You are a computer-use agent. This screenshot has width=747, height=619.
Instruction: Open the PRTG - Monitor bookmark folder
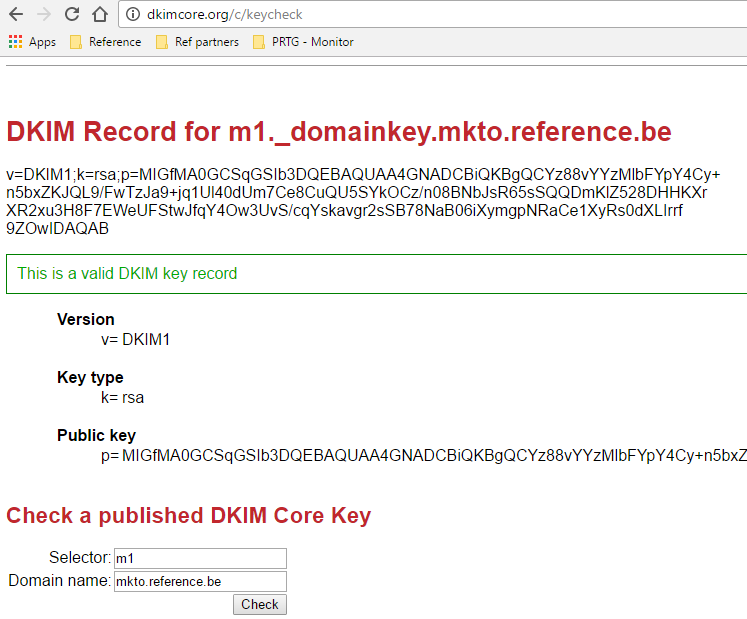pos(303,42)
